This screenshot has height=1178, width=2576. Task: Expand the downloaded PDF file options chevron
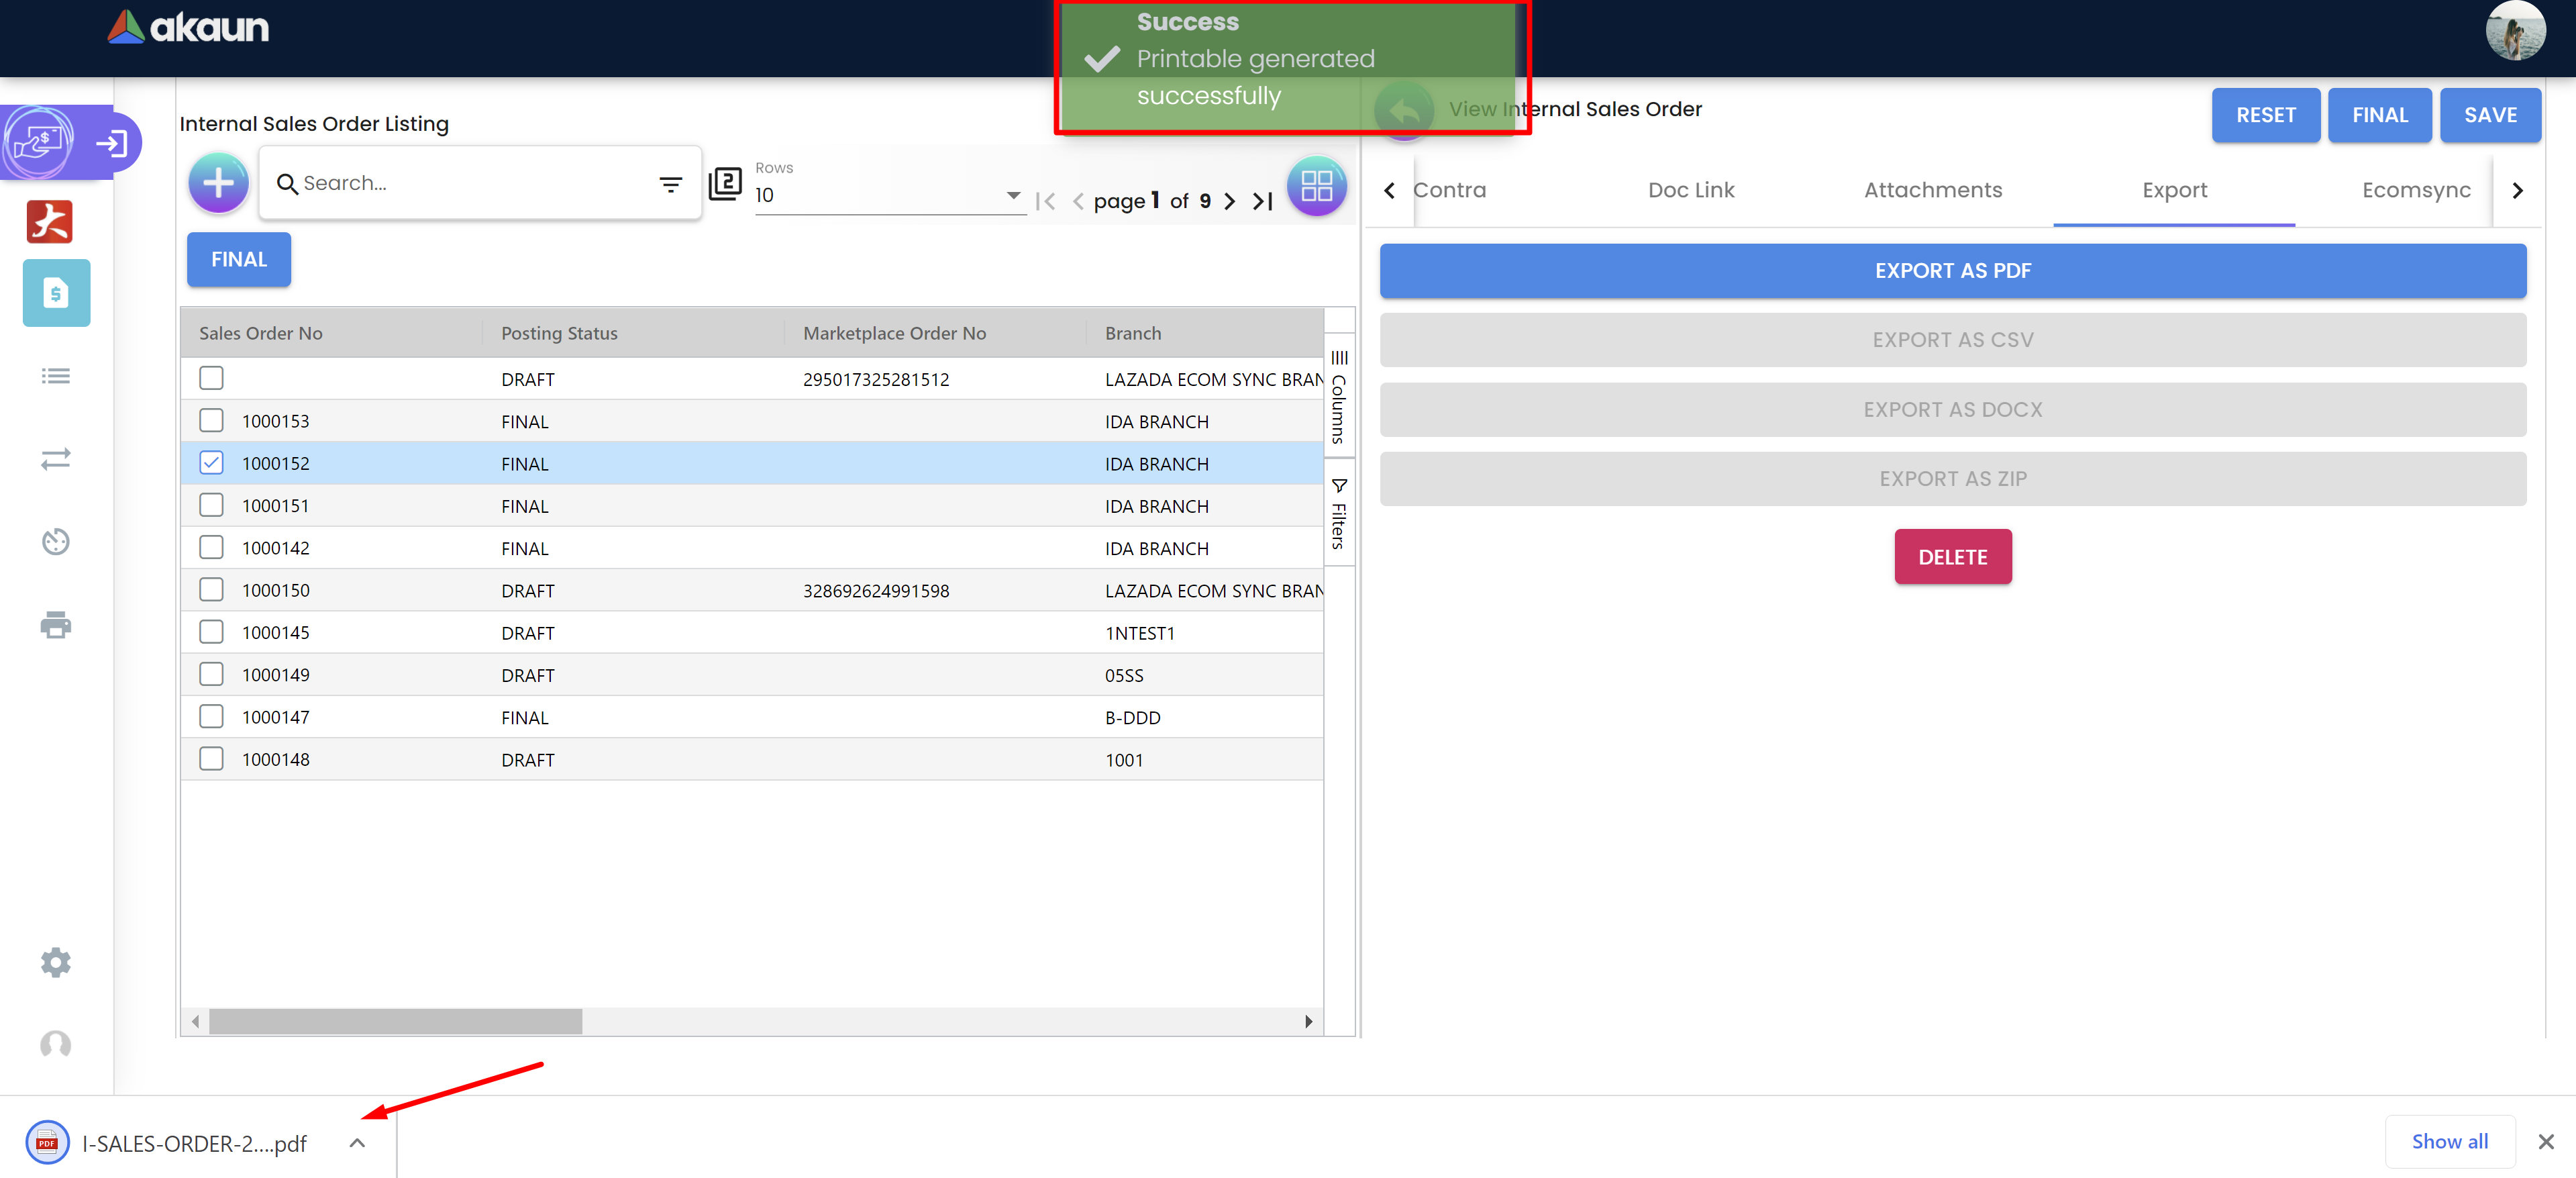[x=357, y=1142]
